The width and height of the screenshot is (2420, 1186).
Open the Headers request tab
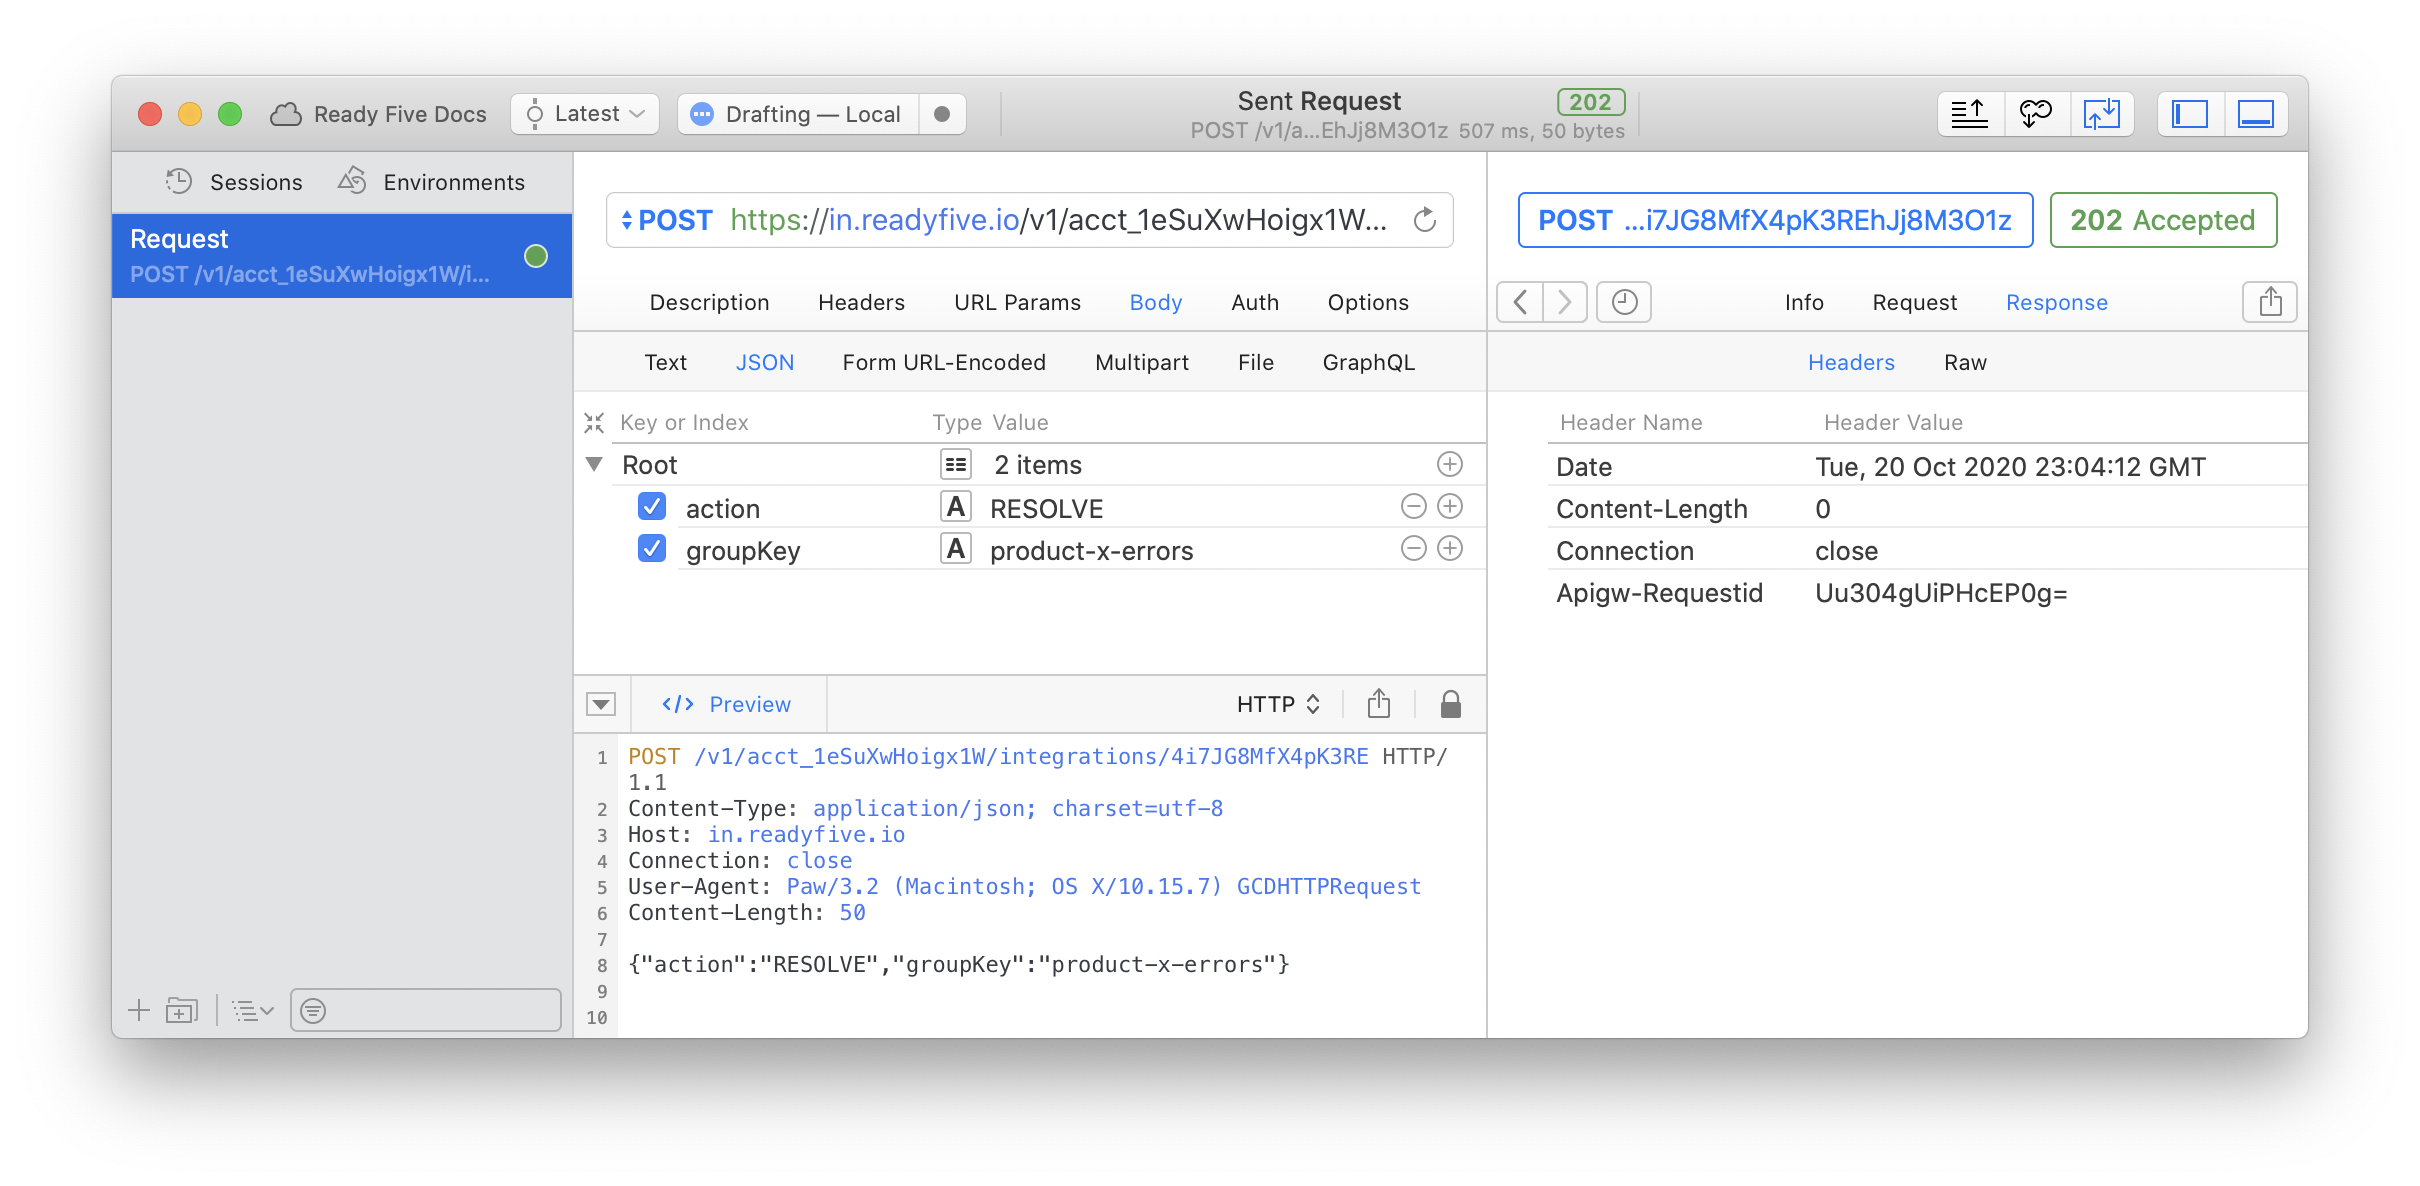click(861, 302)
